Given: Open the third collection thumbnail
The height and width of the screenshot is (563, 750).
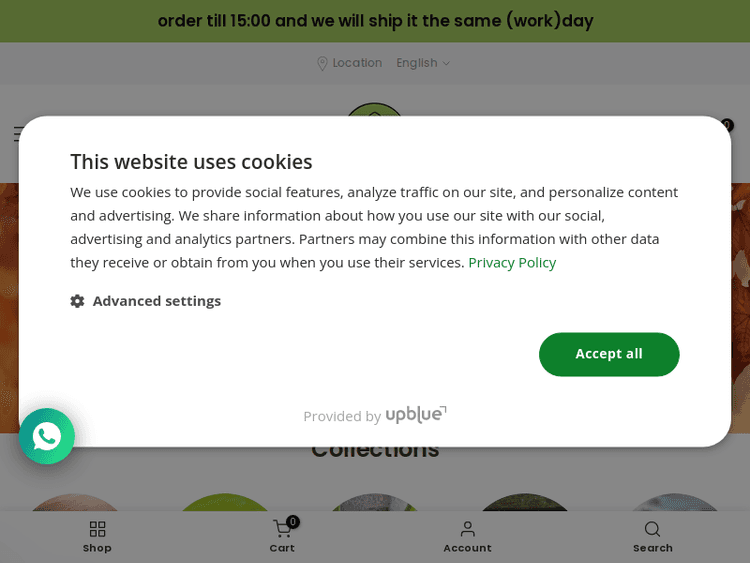Looking at the screenshot, I should (x=375, y=502).
